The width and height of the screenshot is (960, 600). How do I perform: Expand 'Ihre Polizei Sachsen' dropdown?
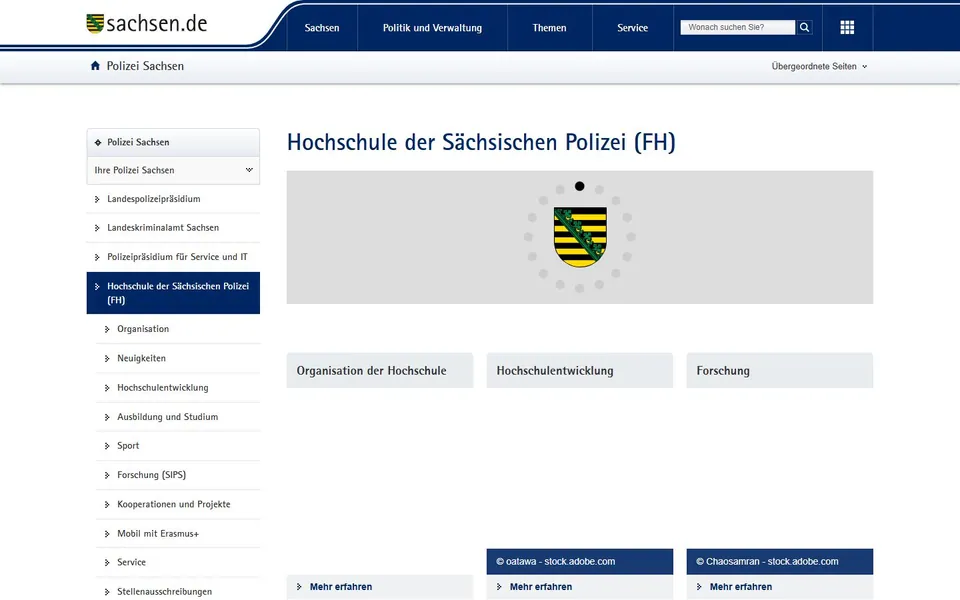[173, 170]
